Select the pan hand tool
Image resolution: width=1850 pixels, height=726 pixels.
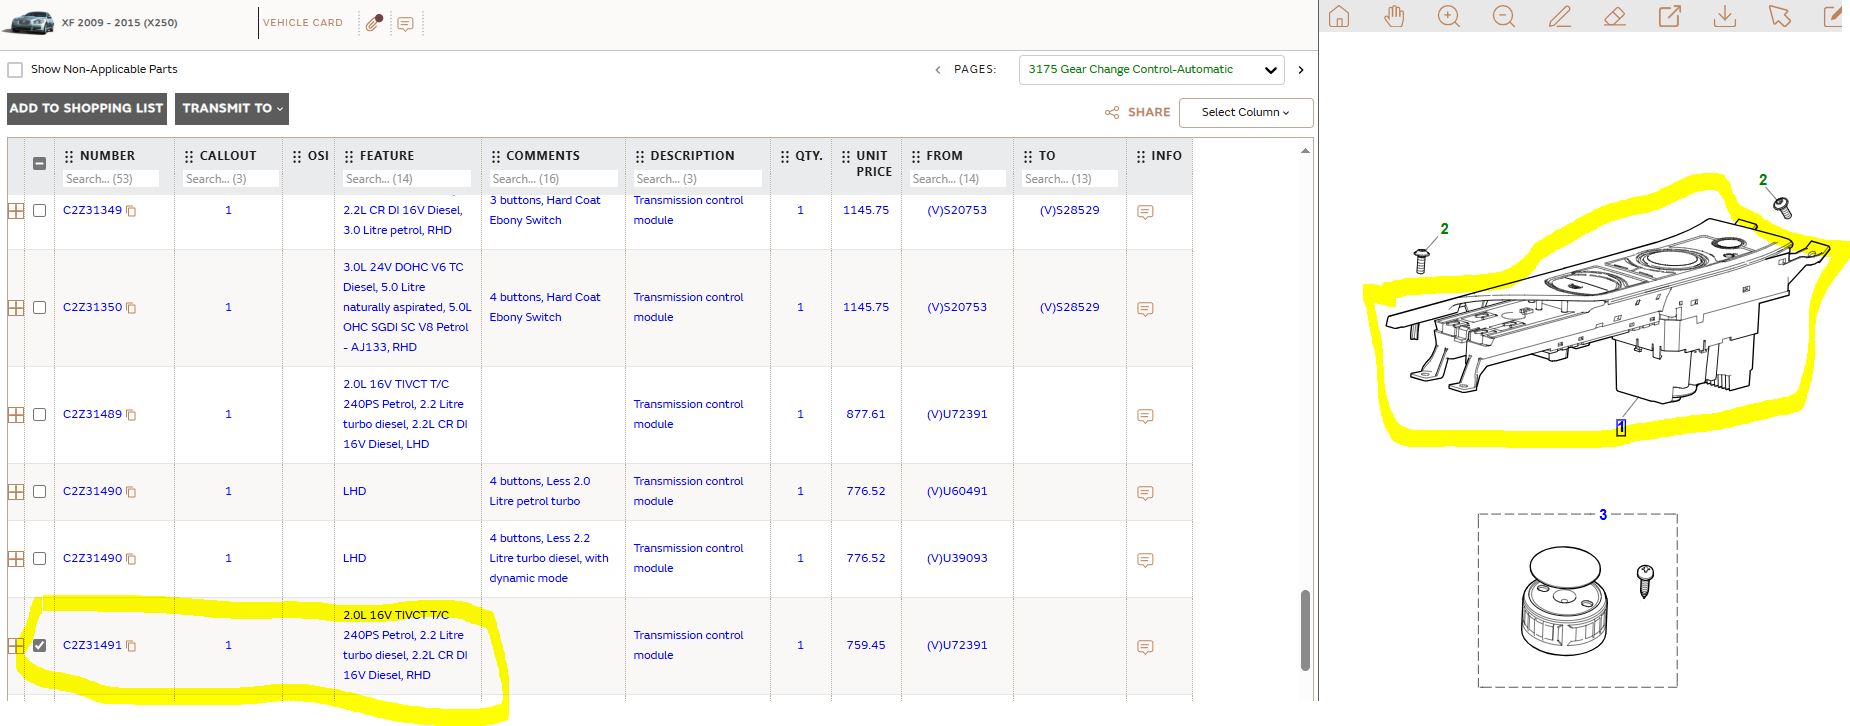pyautogui.click(x=1394, y=17)
